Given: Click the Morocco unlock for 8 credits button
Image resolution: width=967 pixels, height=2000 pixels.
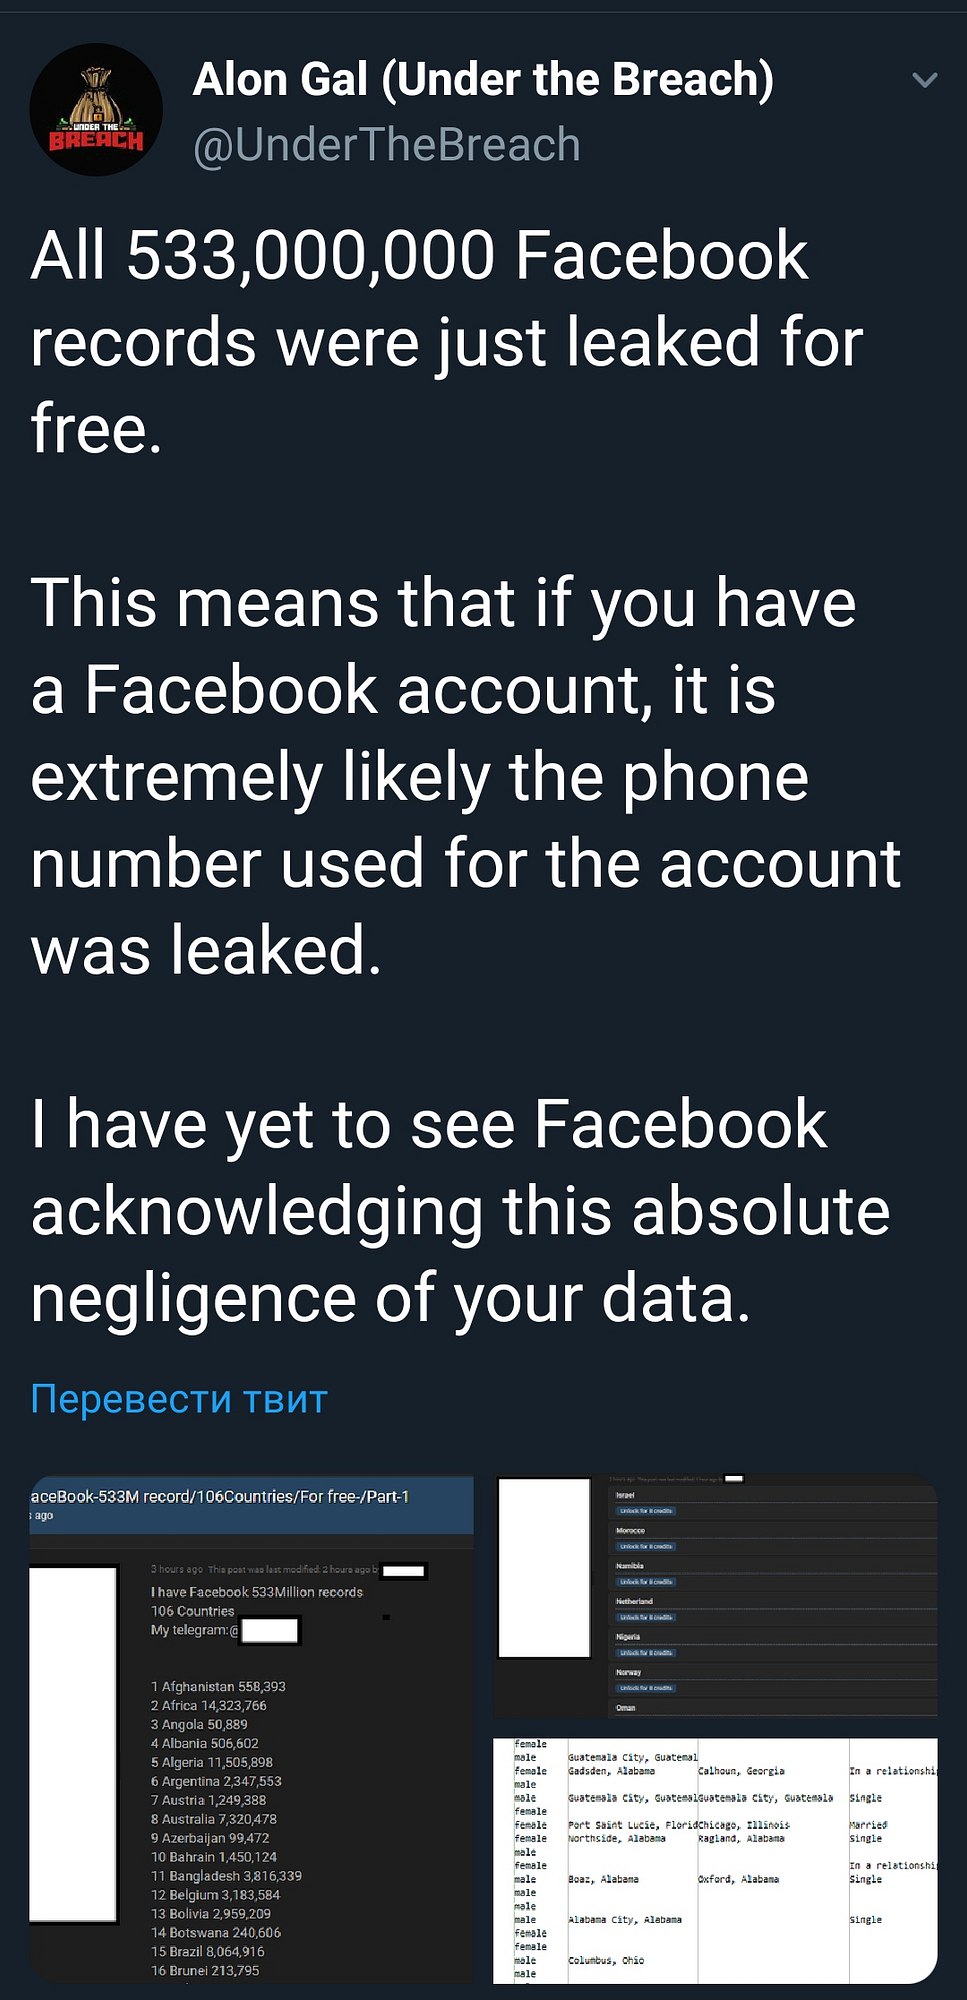Looking at the screenshot, I should (x=646, y=1546).
